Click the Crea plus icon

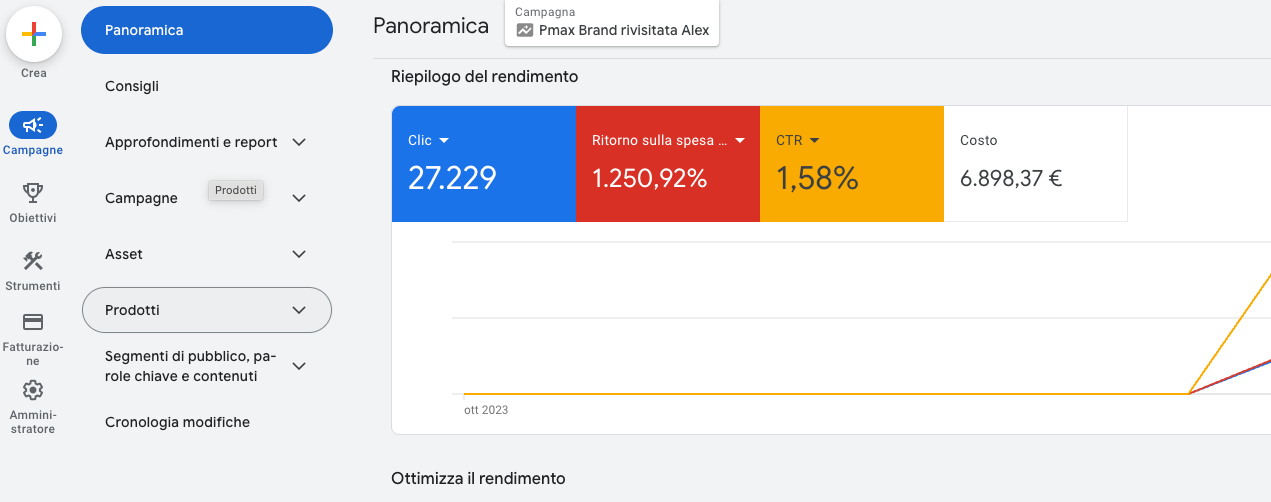(34, 34)
